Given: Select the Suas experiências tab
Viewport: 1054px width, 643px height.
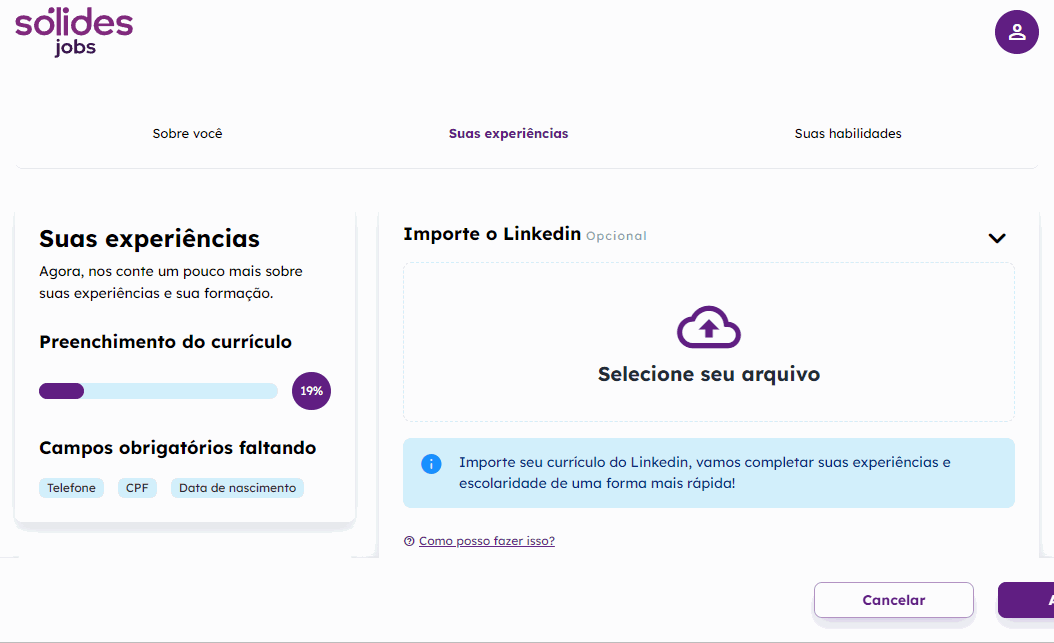Looking at the screenshot, I should tap(508, 133).
